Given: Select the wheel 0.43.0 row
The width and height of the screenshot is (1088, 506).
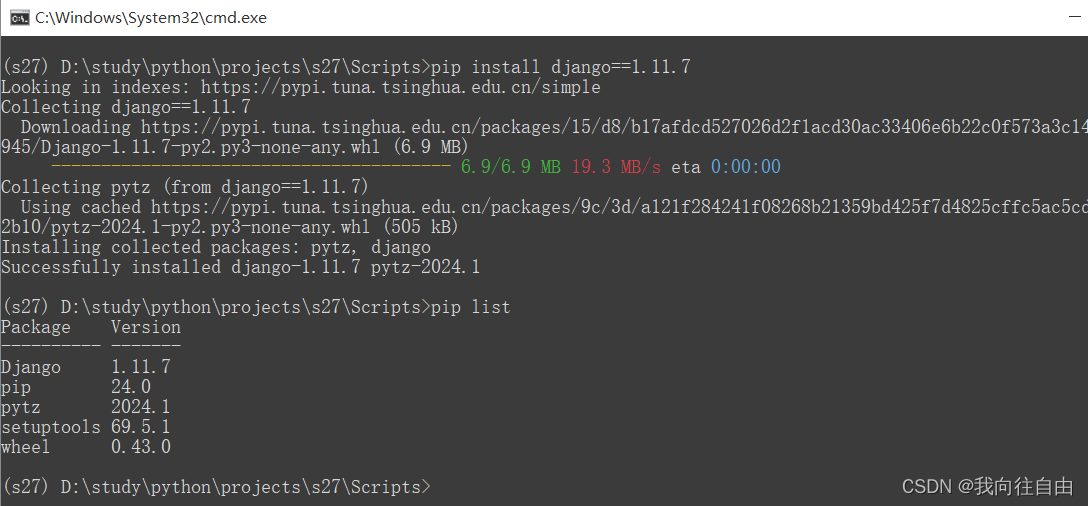Looking at the screenshot, I should [85, 446].
